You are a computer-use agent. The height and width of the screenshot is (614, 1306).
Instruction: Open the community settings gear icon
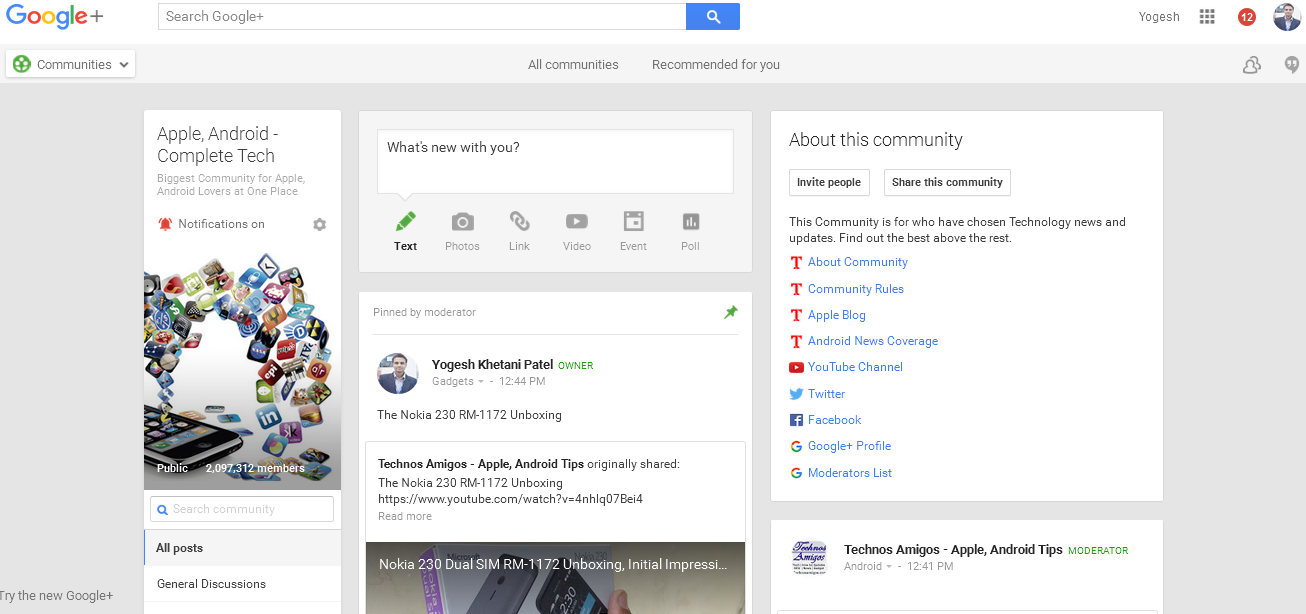320,225
